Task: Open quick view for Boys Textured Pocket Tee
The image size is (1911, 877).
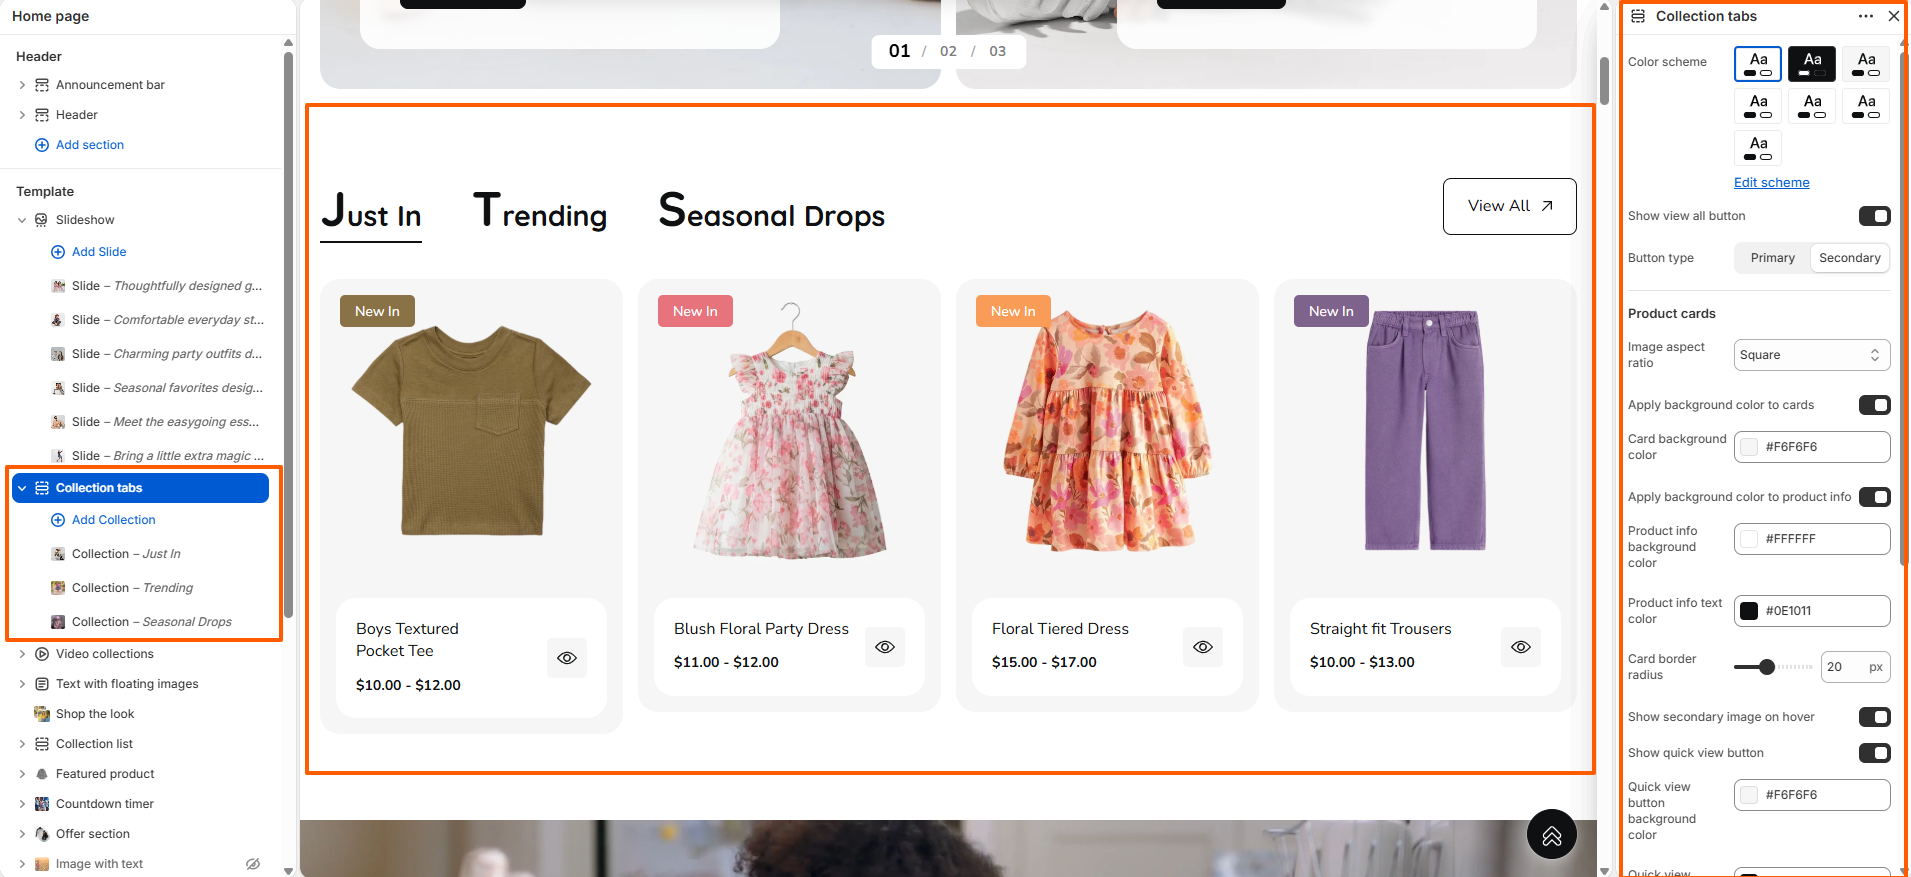Action: 567,658
